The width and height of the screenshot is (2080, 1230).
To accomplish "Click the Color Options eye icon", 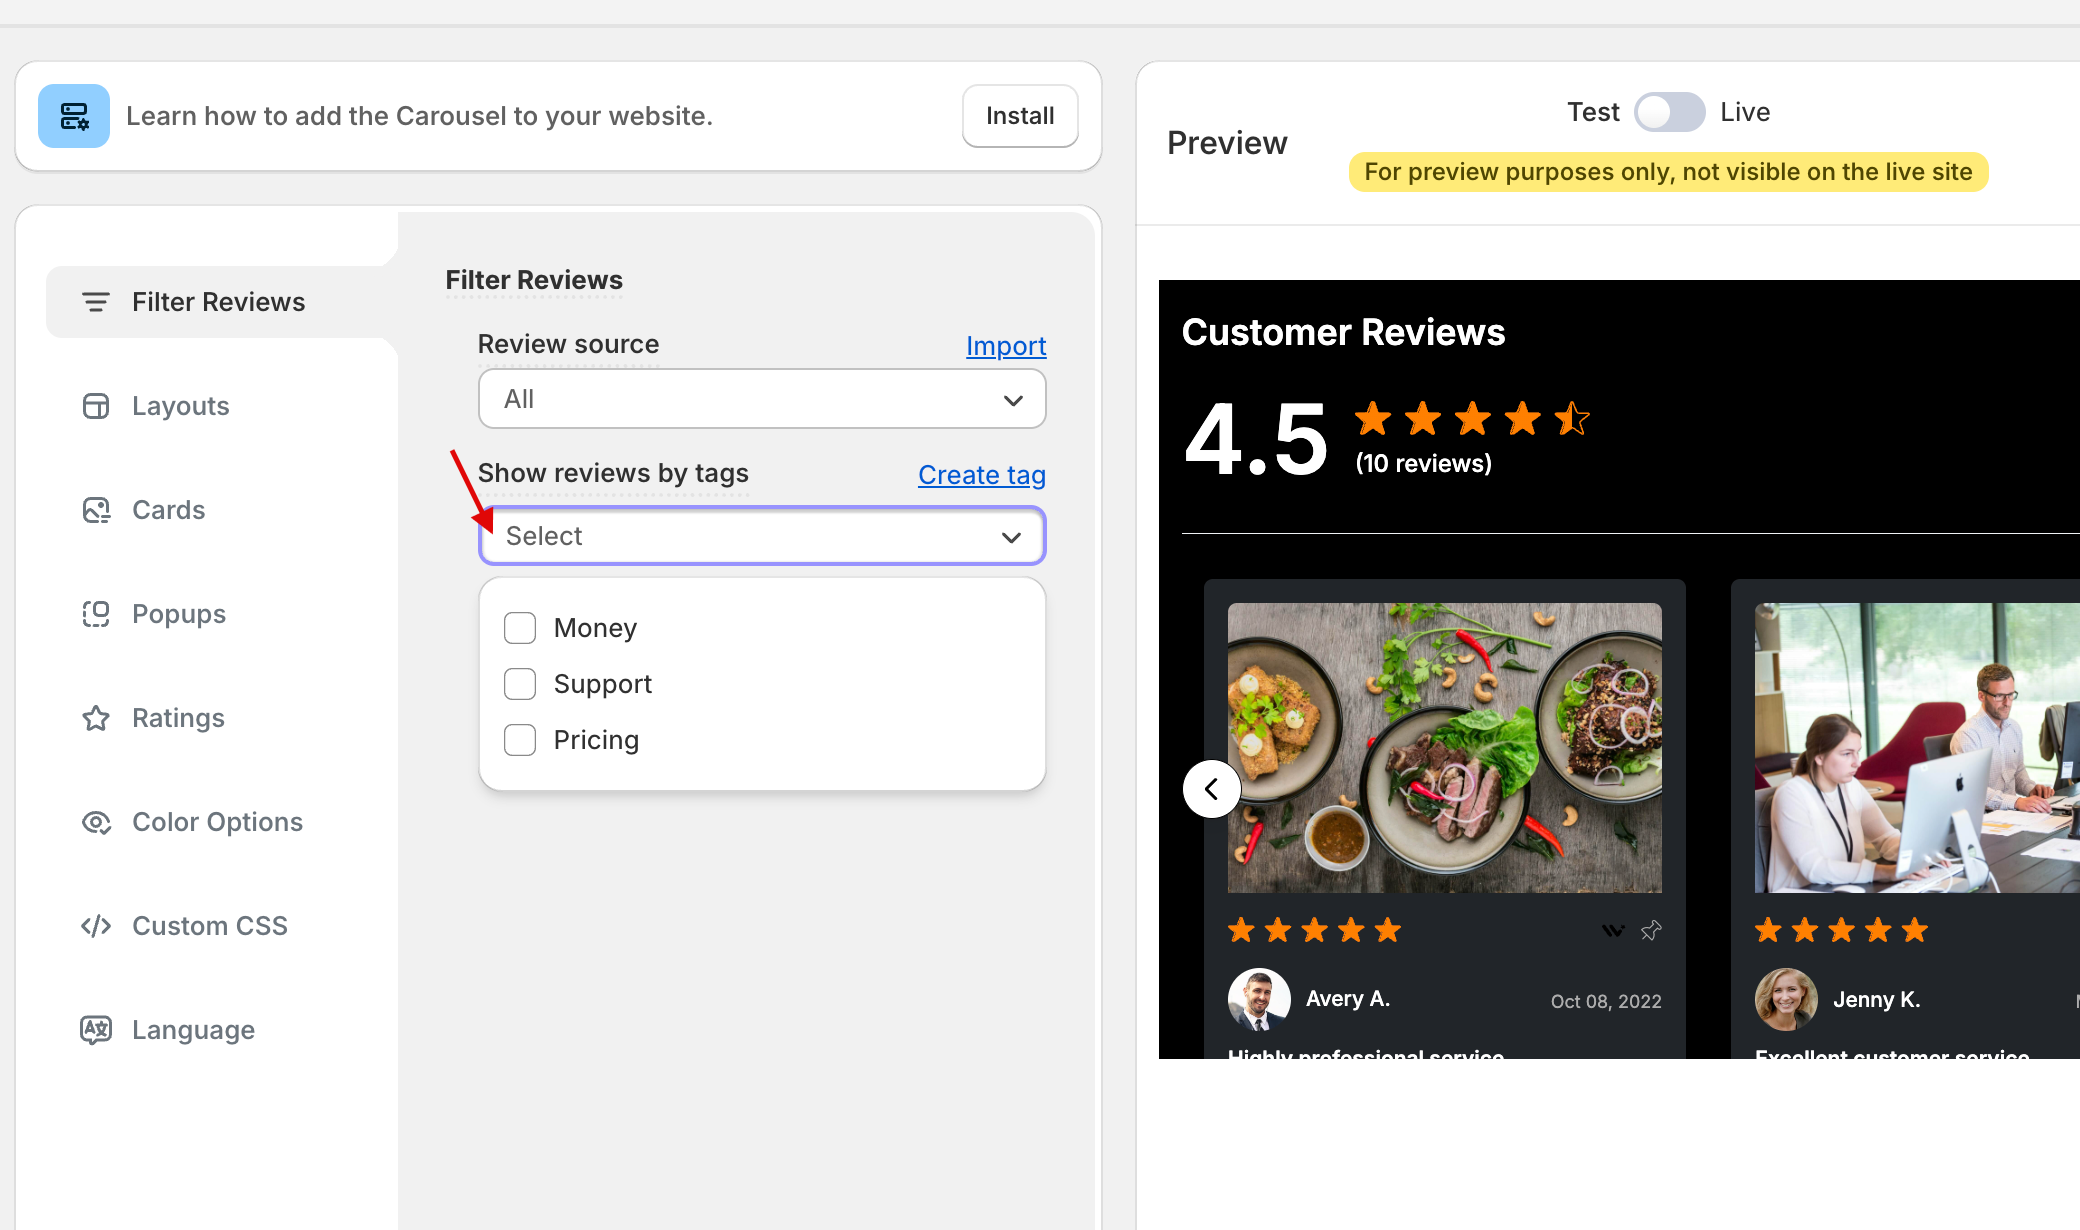I will (x=96, y=822).
